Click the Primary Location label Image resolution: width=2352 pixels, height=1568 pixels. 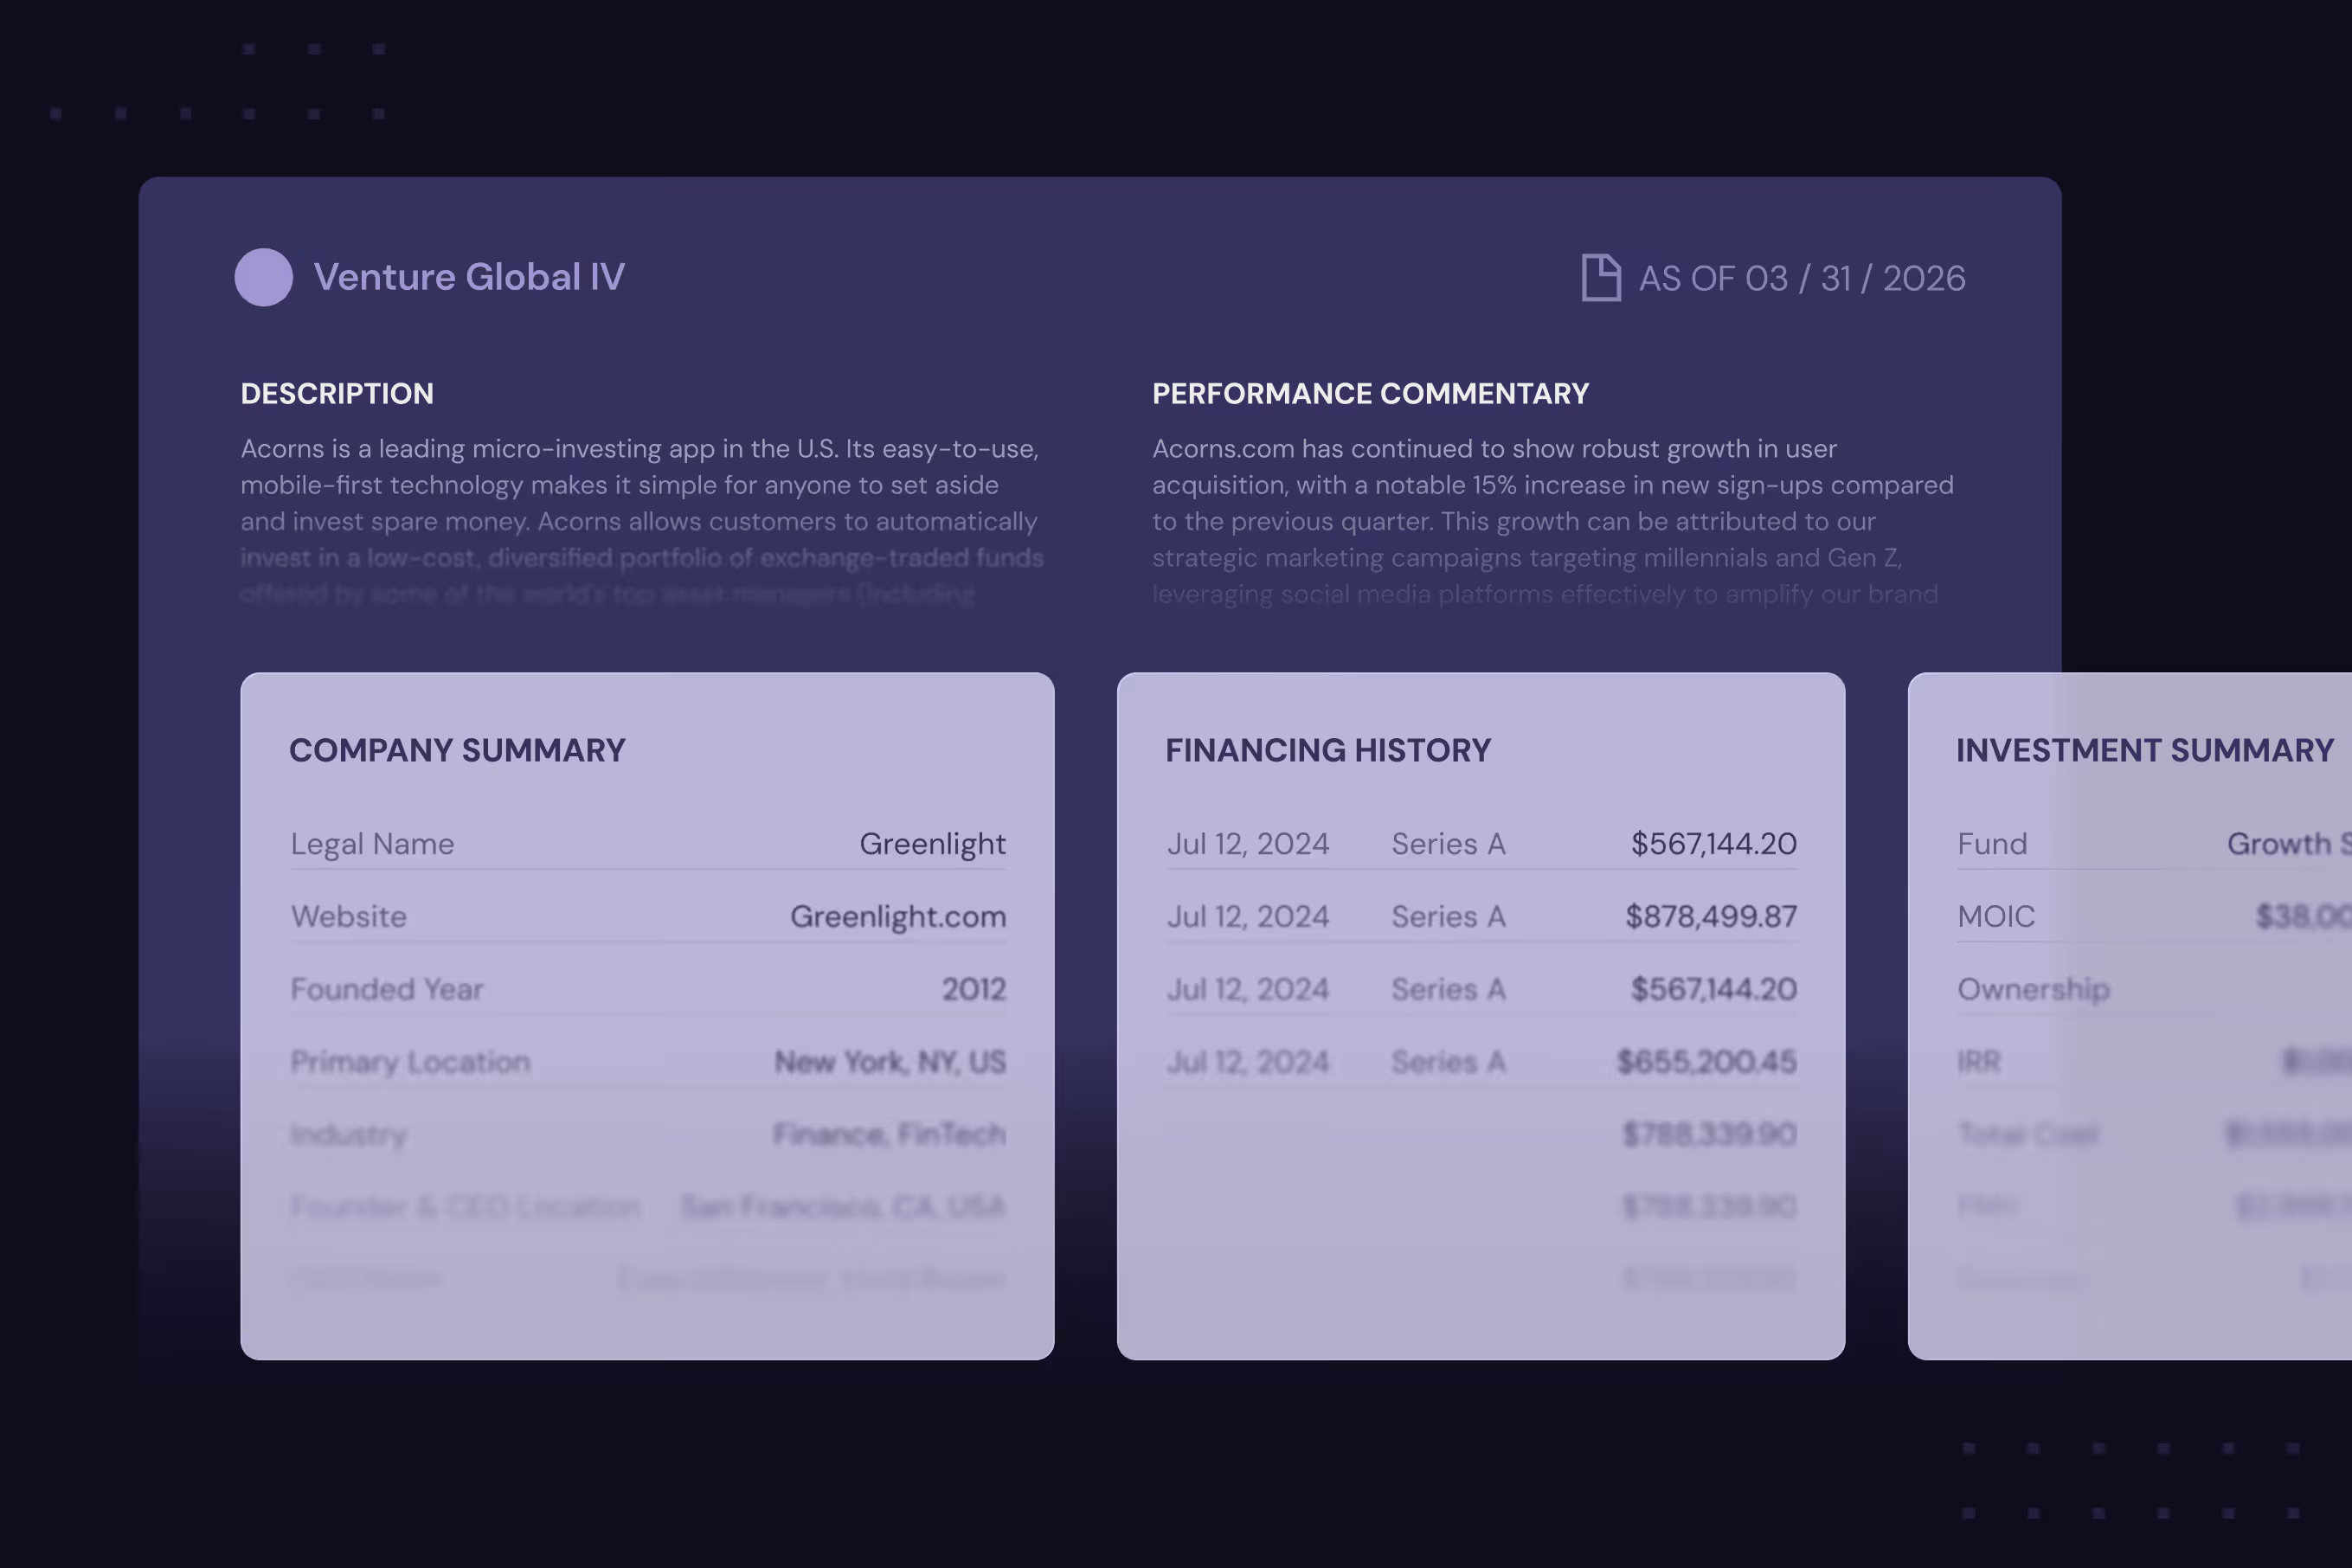[410, 1062]
